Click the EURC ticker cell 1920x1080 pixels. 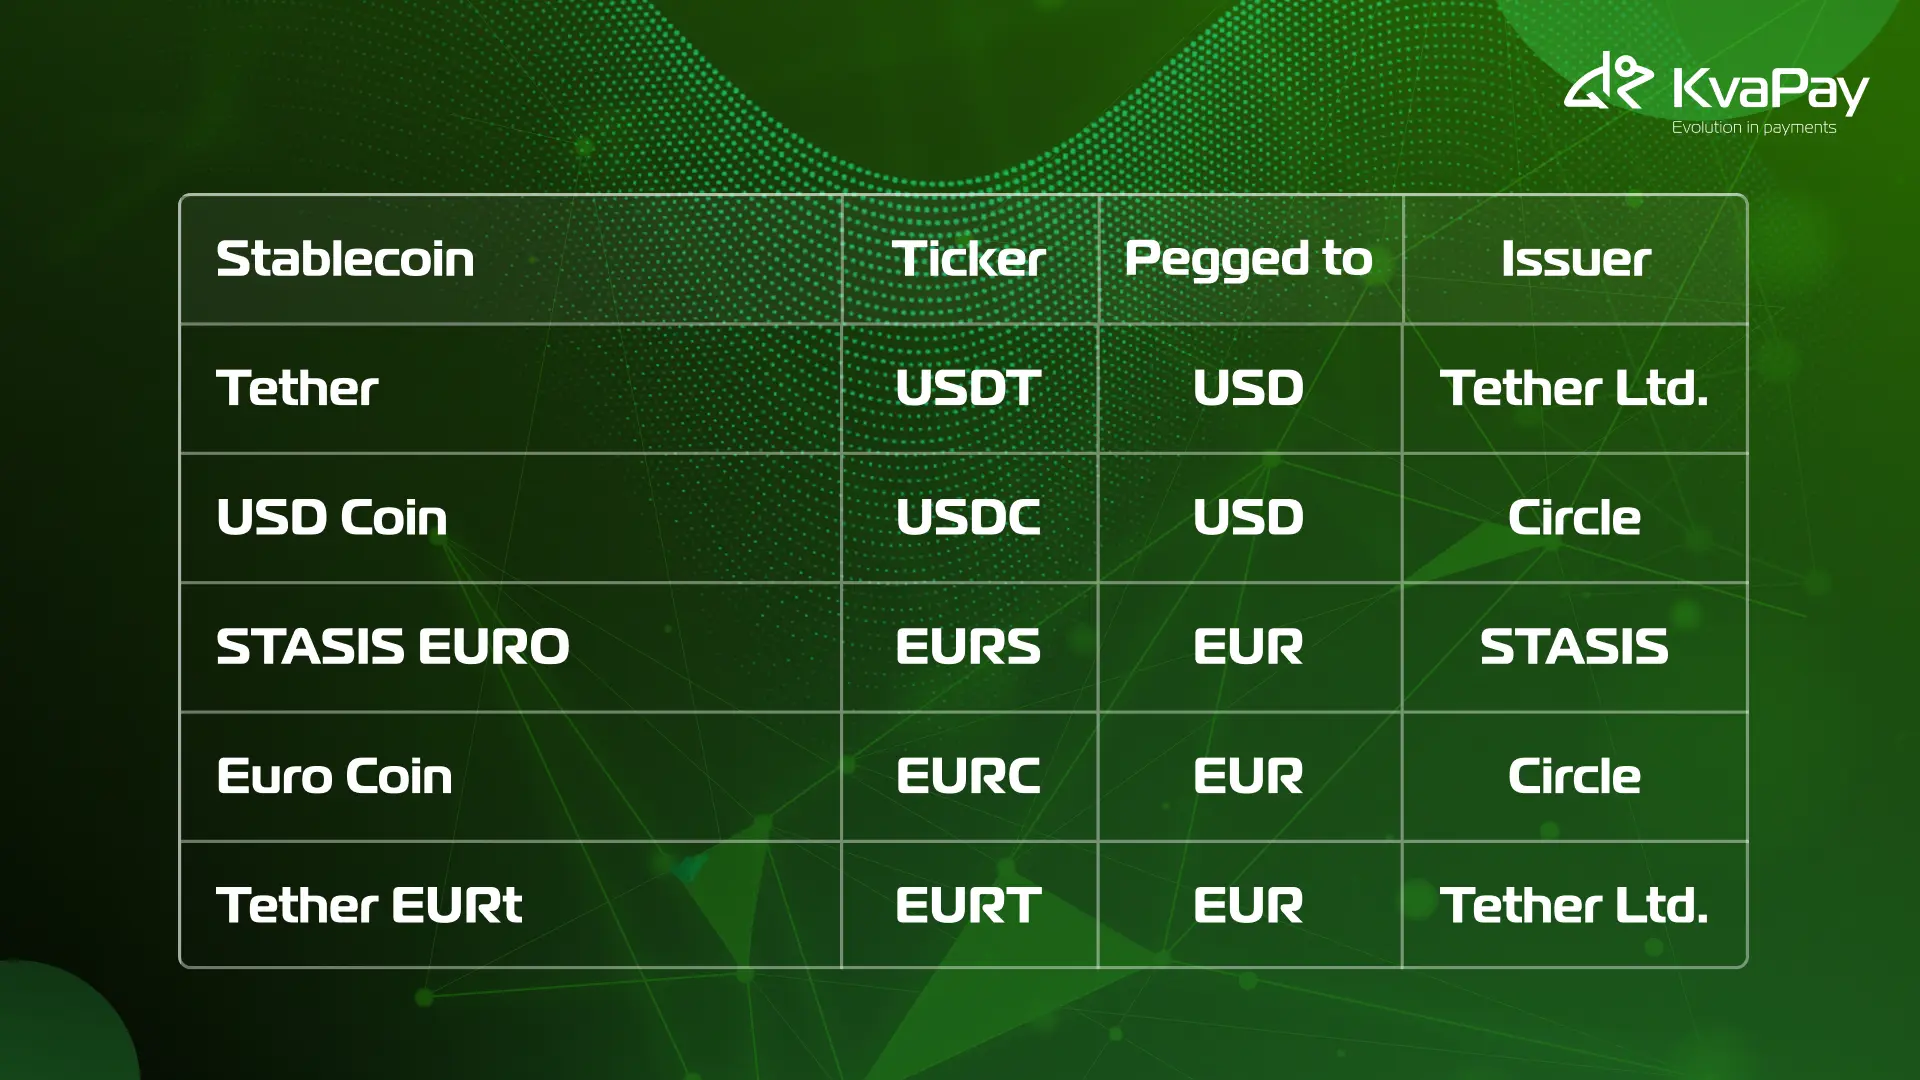point(968,776)
